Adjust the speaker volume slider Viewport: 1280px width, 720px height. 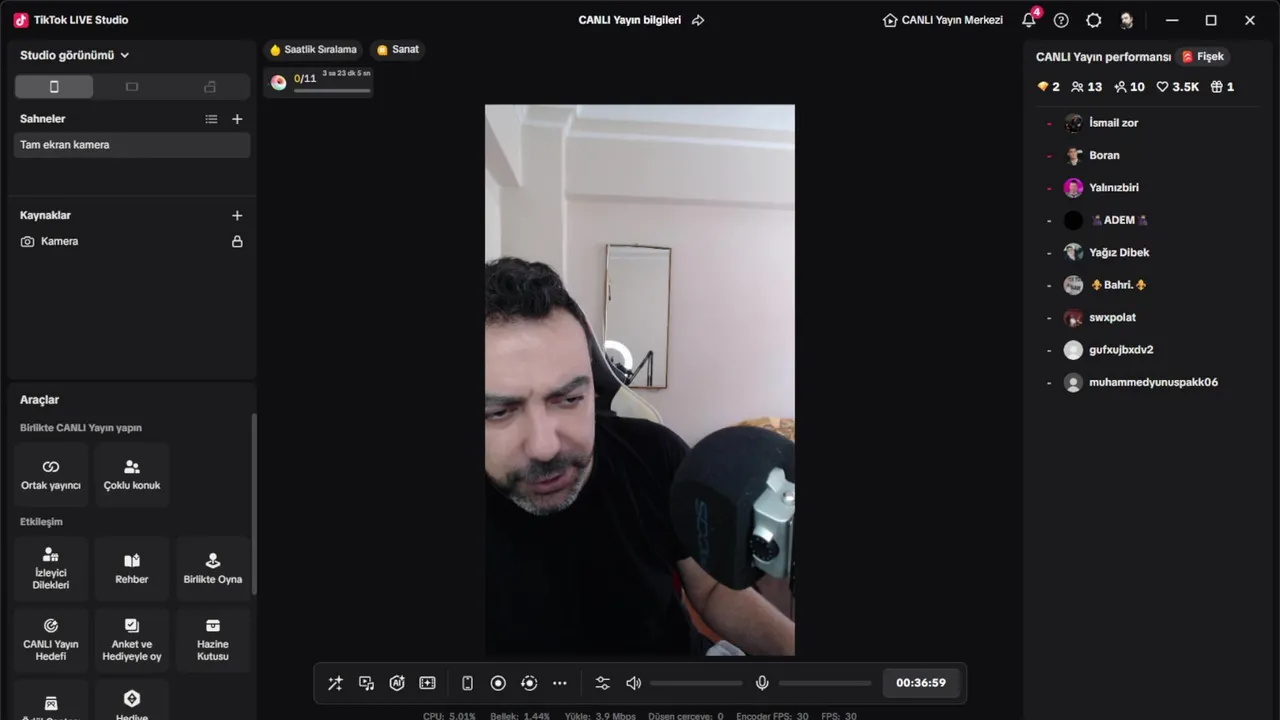(x=696, y=683)
